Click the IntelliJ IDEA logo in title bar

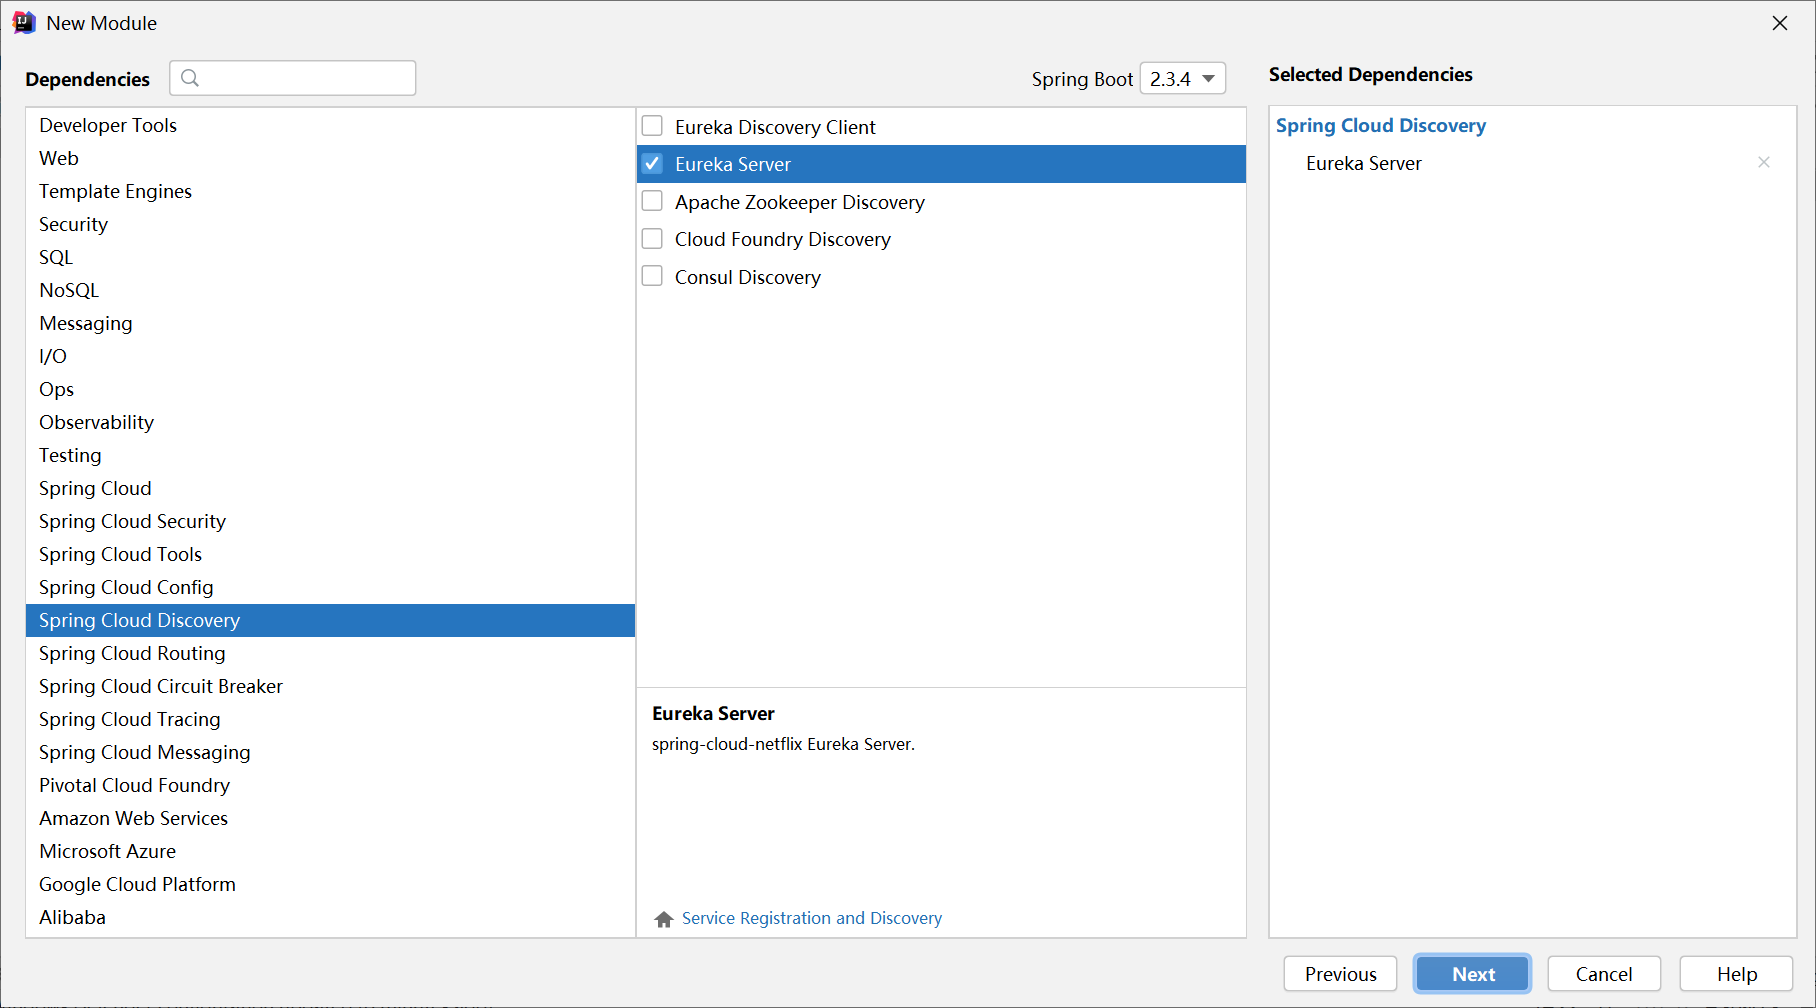click(x=24, y=23)
